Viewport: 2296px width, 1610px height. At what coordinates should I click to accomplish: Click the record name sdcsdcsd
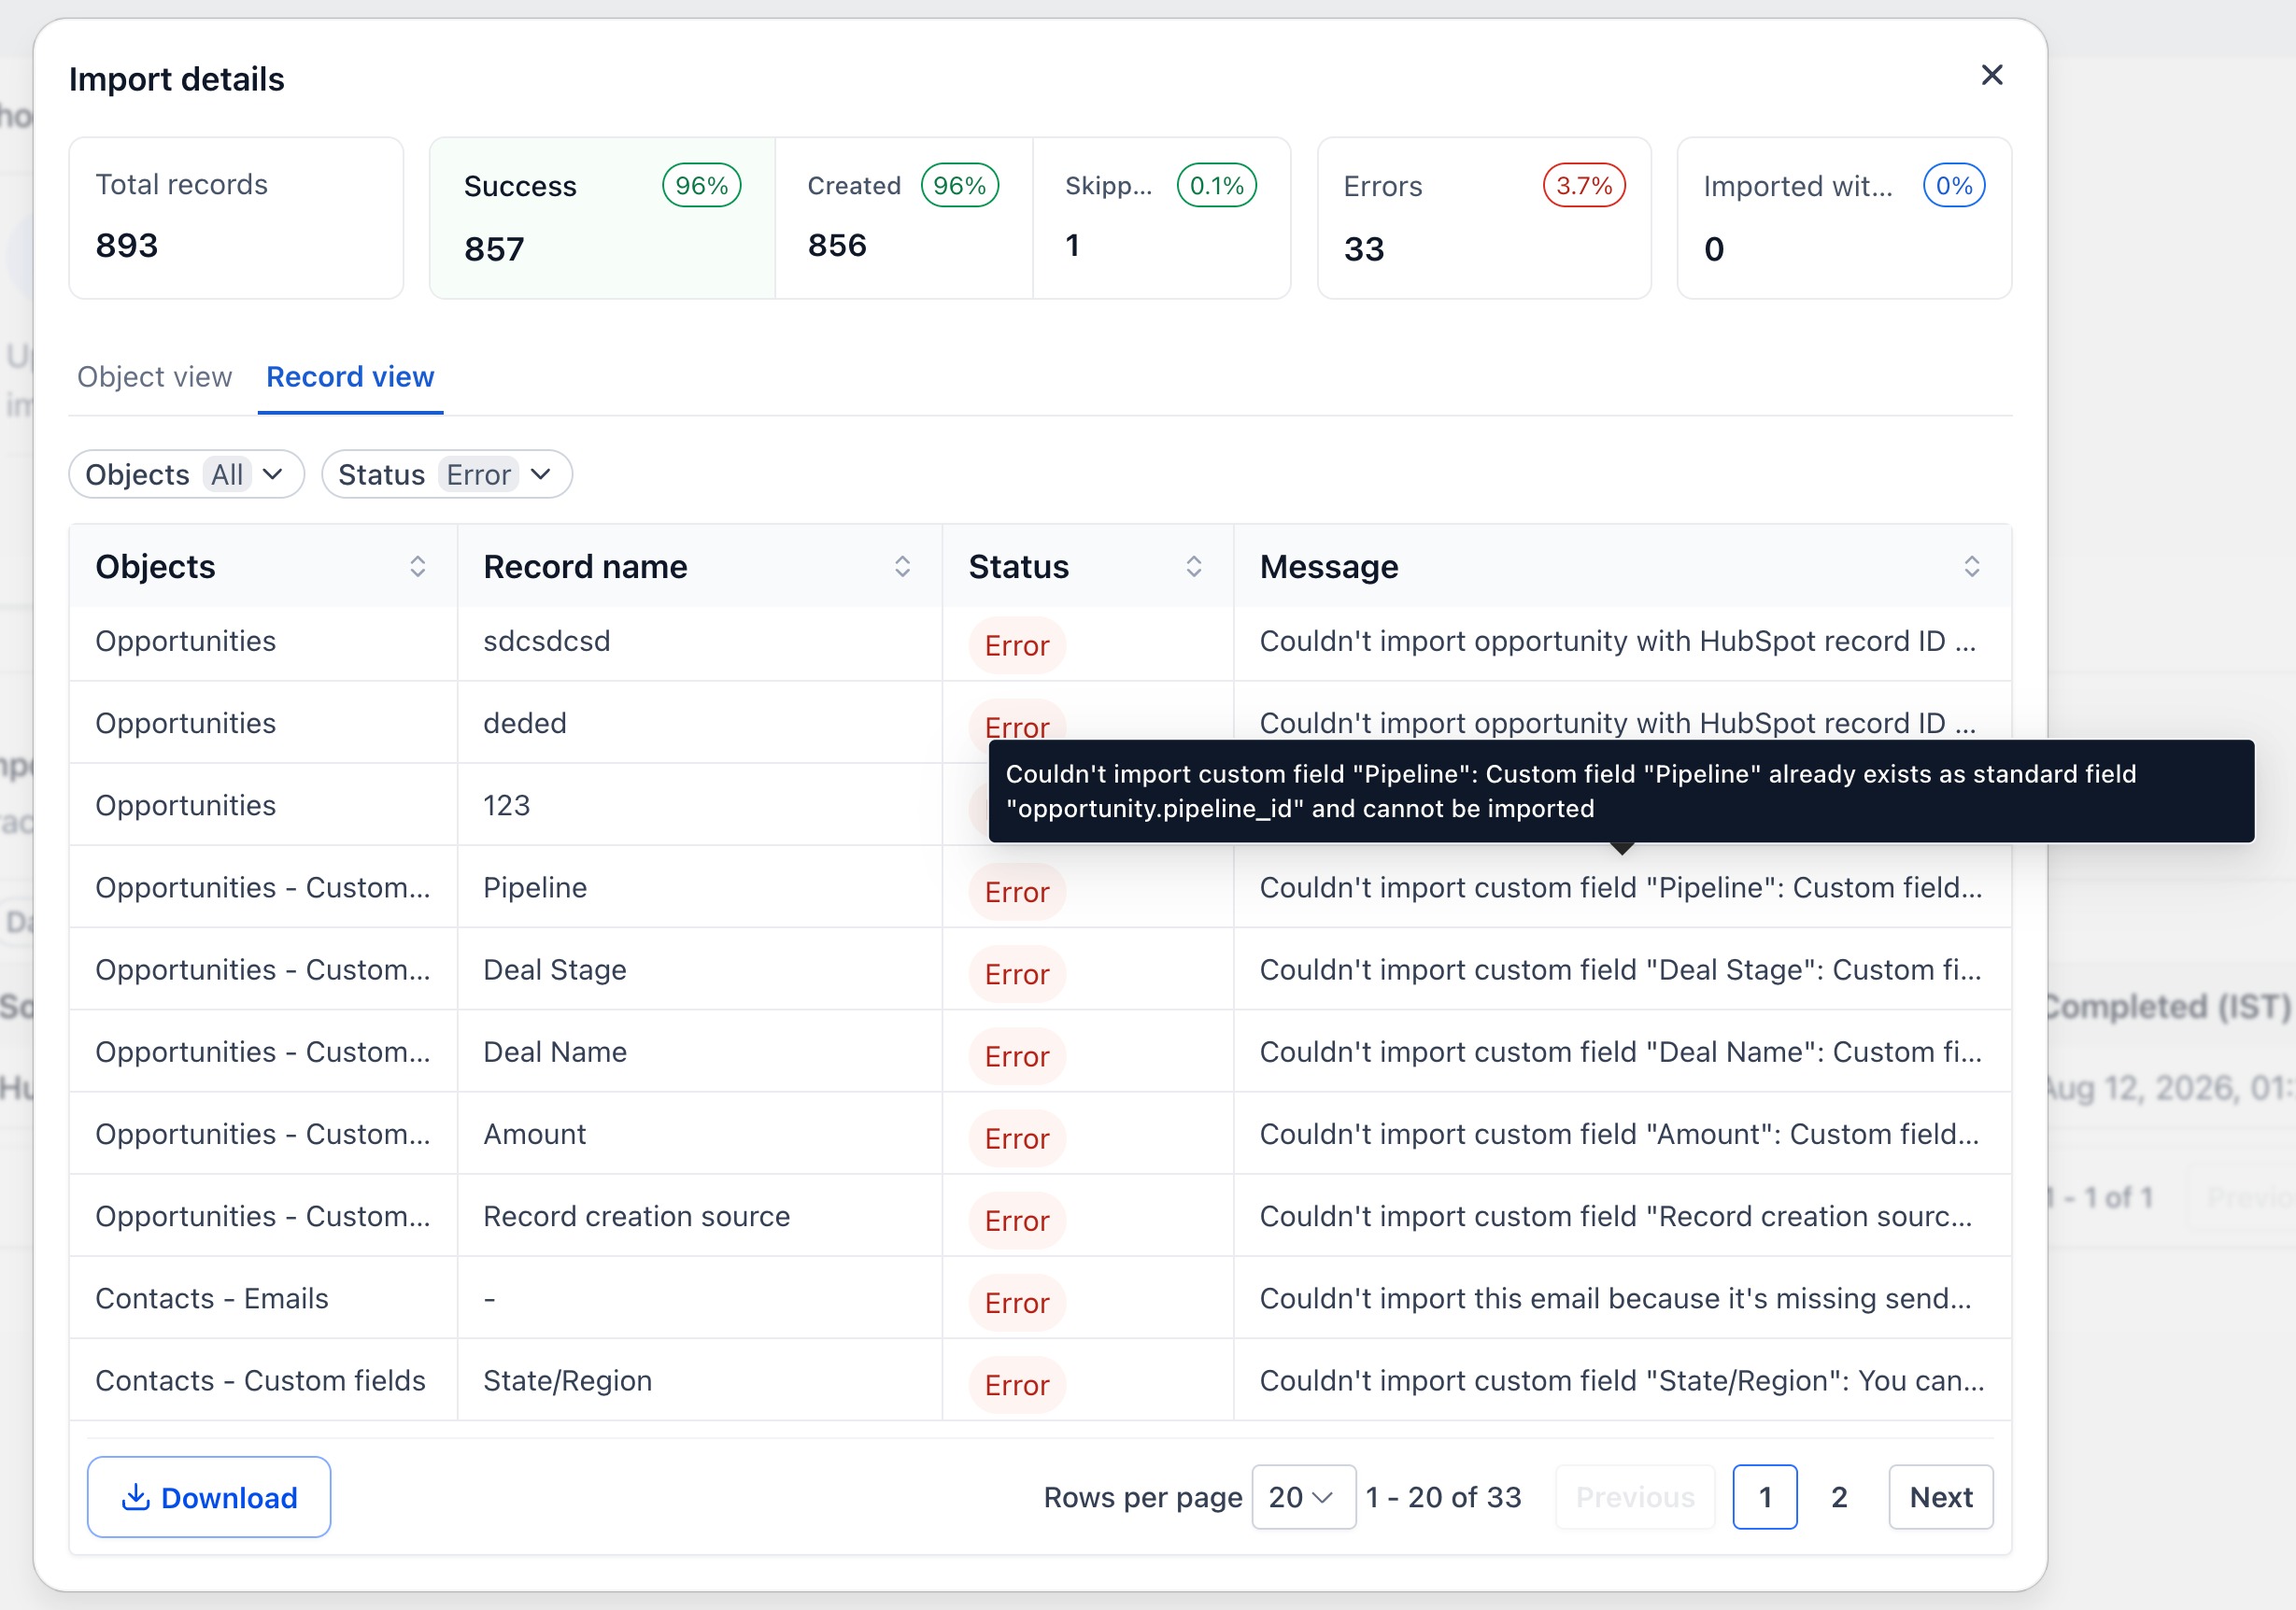click(546, 641)
